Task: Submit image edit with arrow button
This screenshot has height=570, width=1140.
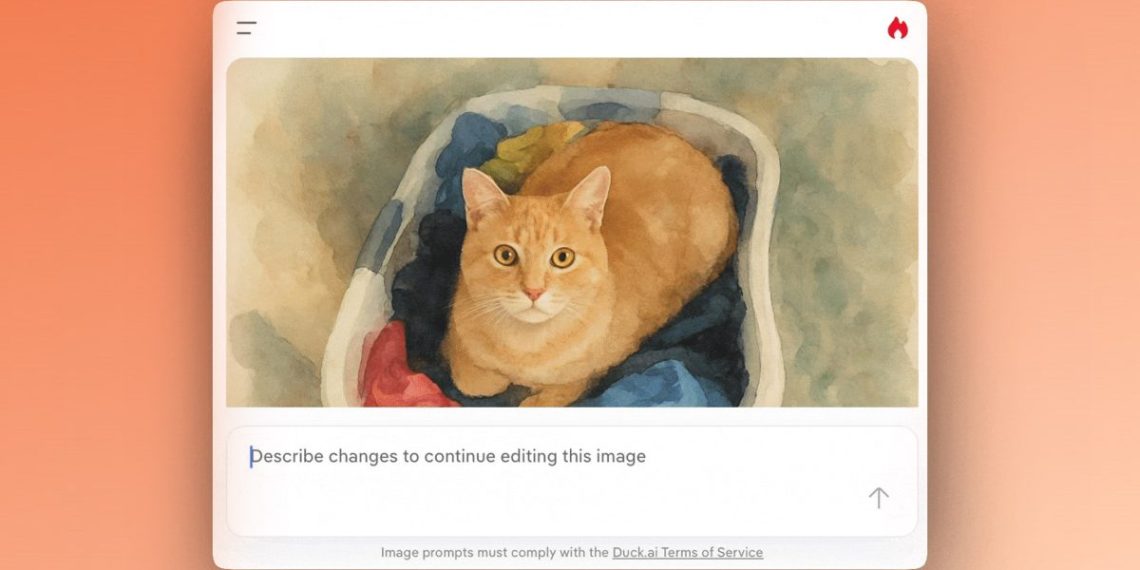Action: [x=878, y=498]
